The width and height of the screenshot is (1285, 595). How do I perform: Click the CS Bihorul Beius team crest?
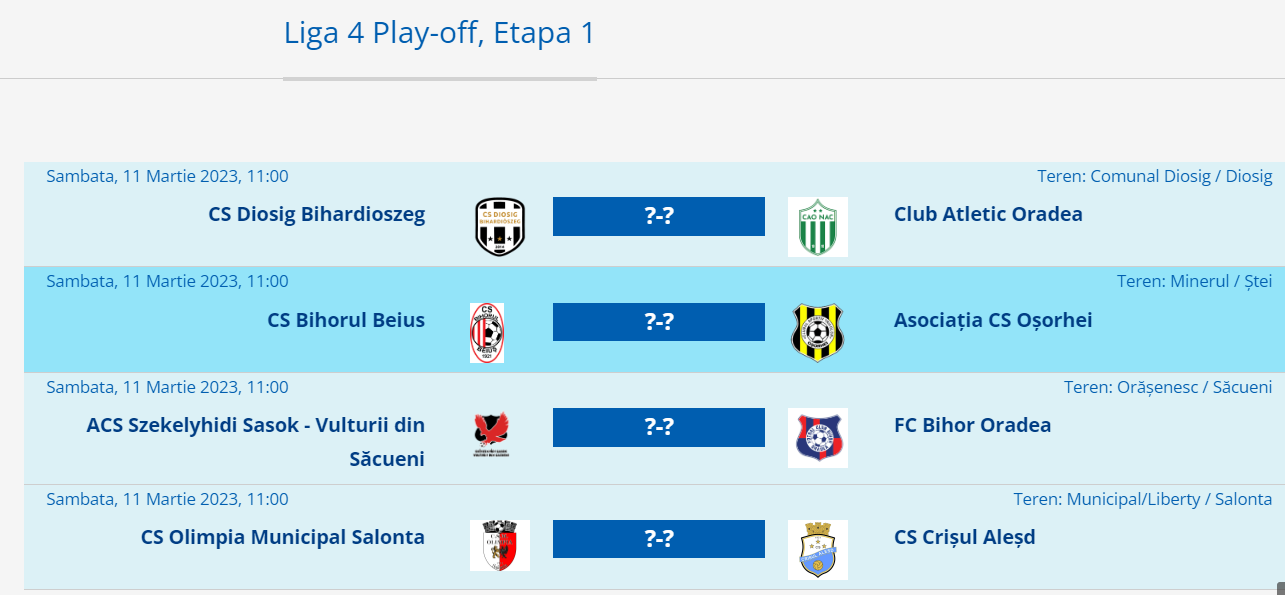487,333
